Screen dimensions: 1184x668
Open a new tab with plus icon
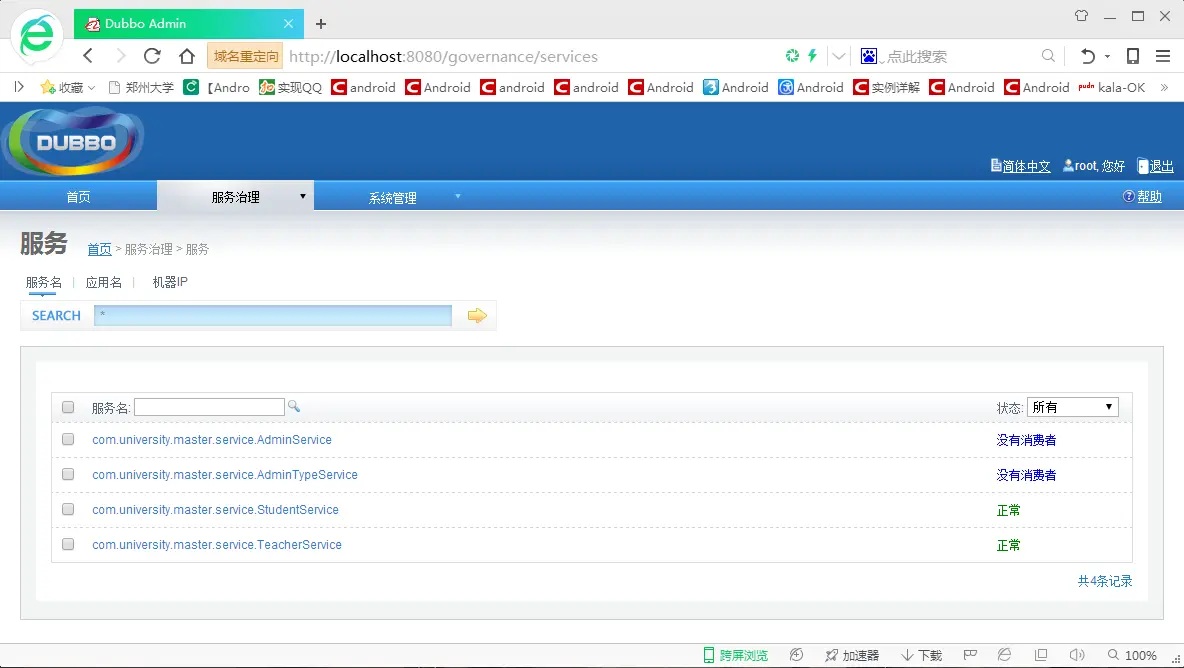tap(321, 24)
